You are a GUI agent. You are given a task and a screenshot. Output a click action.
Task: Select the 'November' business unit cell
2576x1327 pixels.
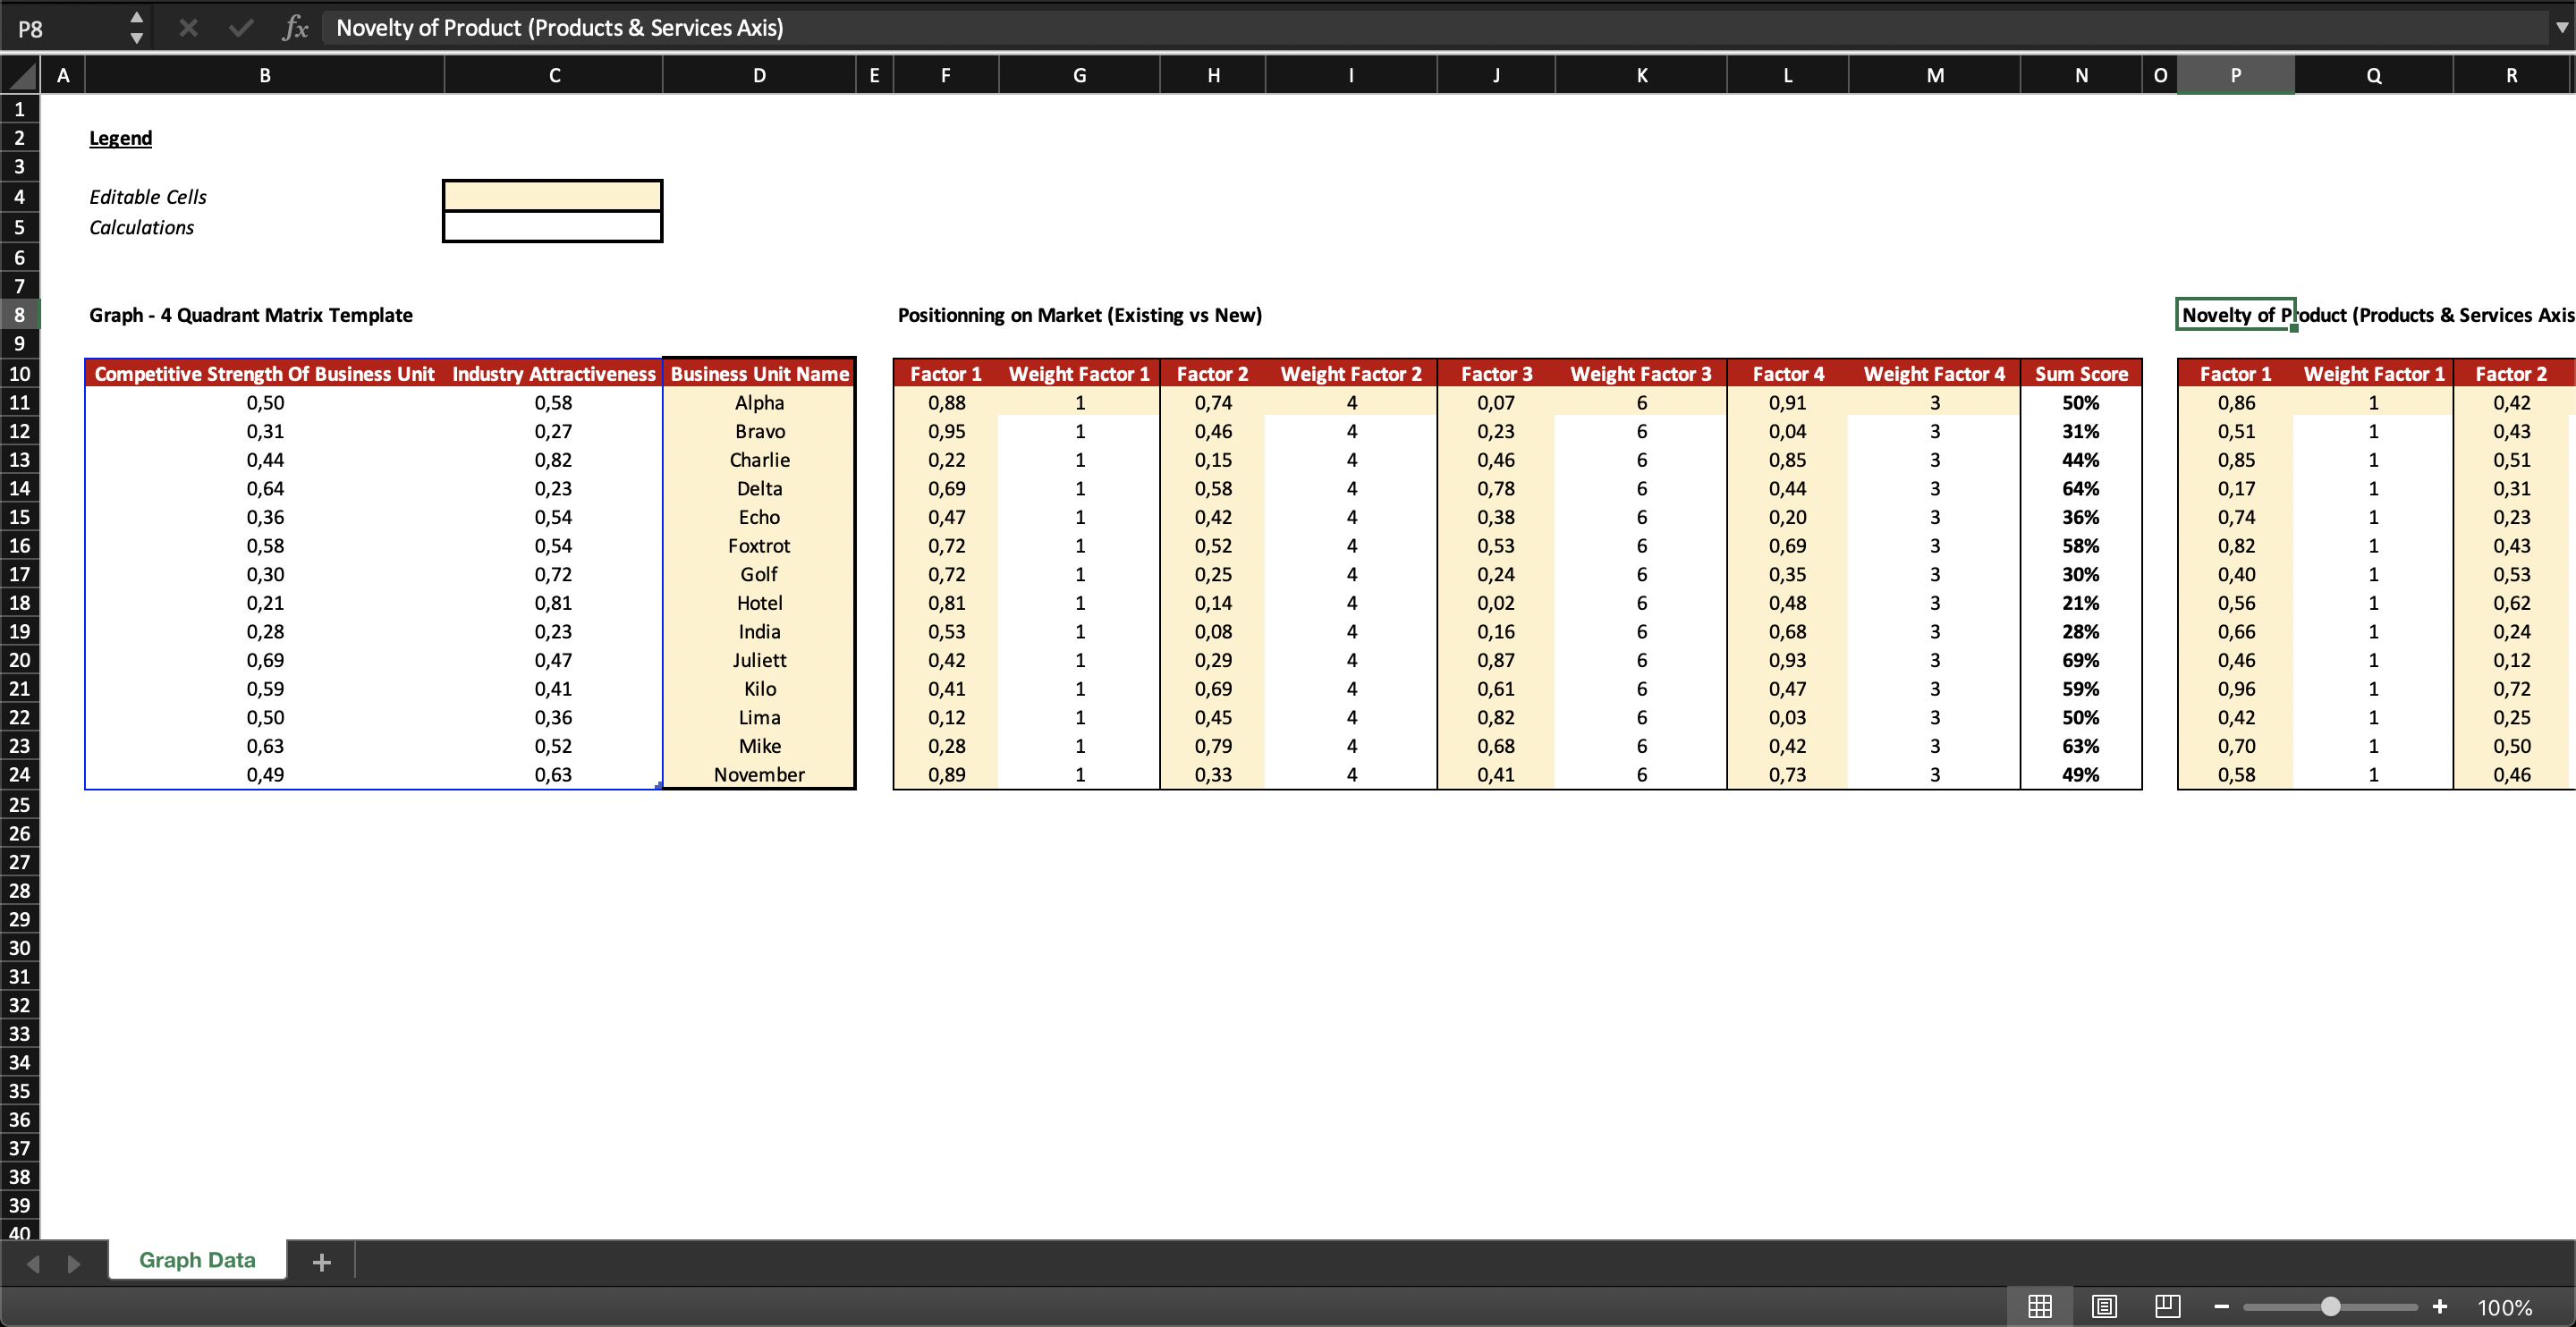(x=759, y=775)
